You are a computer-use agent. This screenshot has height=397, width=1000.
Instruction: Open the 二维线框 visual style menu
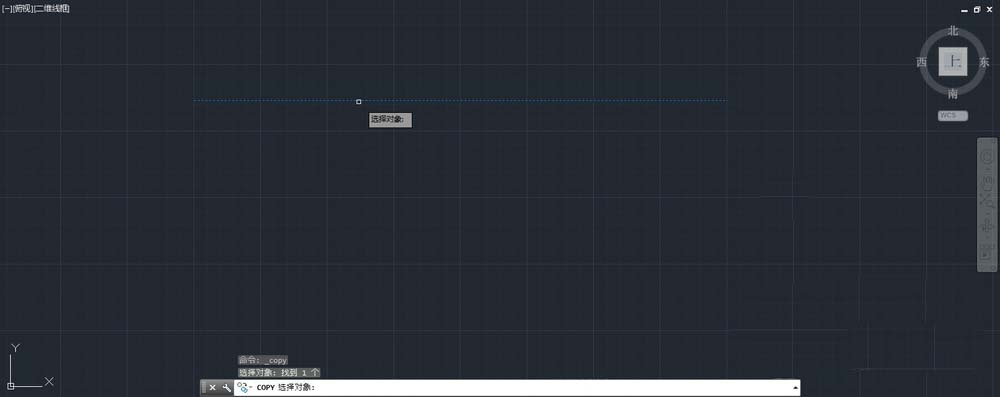[51, 8]
